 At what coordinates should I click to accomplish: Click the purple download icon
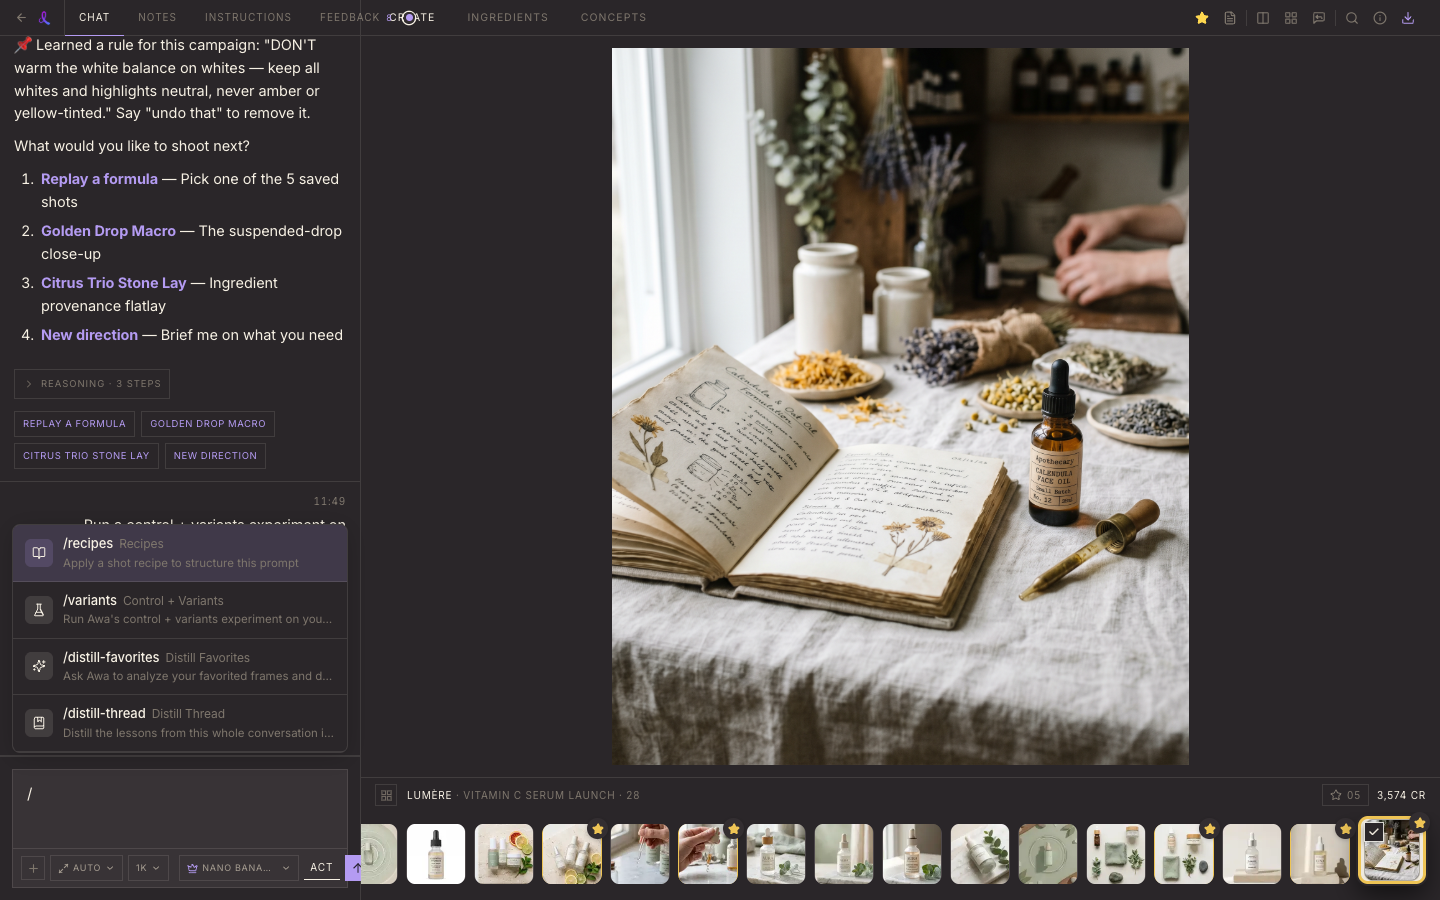[1408, 18]
